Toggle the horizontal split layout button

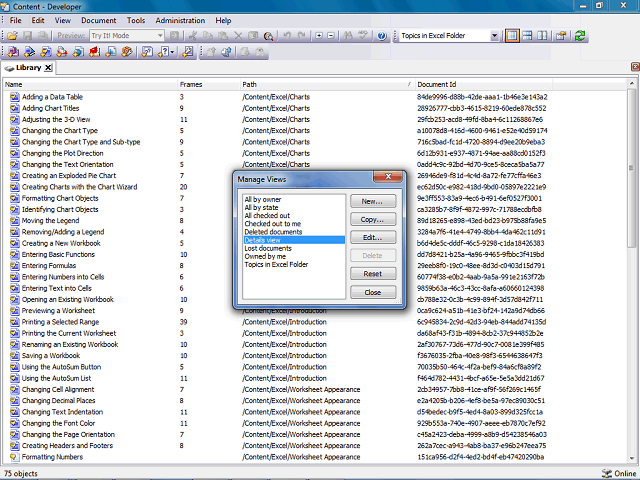click(x=527, y=36)
